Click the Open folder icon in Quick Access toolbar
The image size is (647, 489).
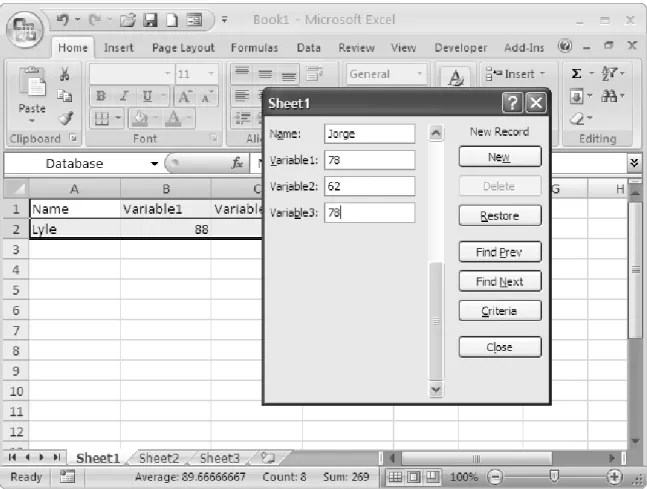(128, 19)
